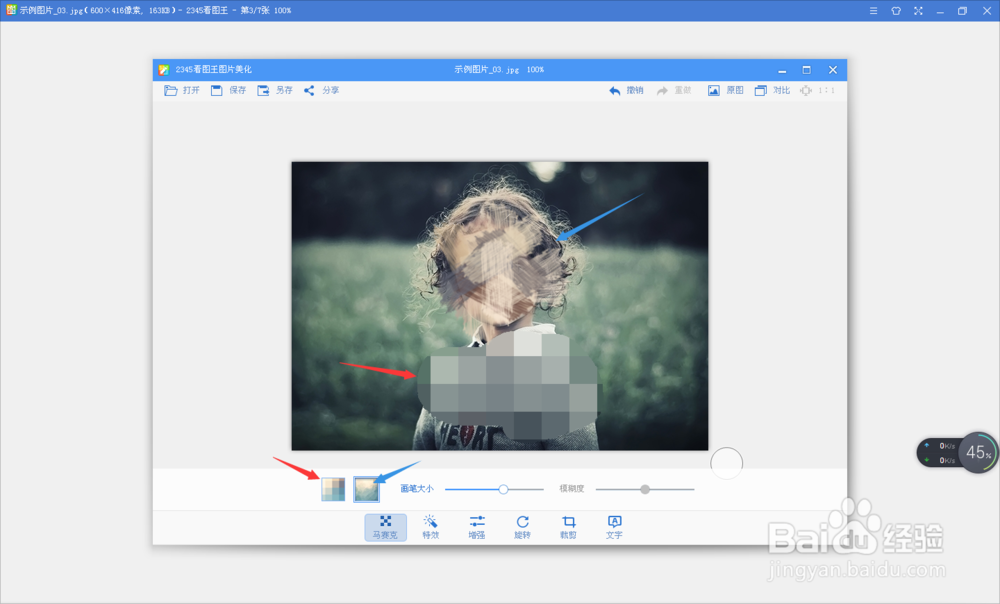The image size is (1000, 604).
Task: Restore the 2345看图王 viewer window
Action: click(x=962, y=11)
